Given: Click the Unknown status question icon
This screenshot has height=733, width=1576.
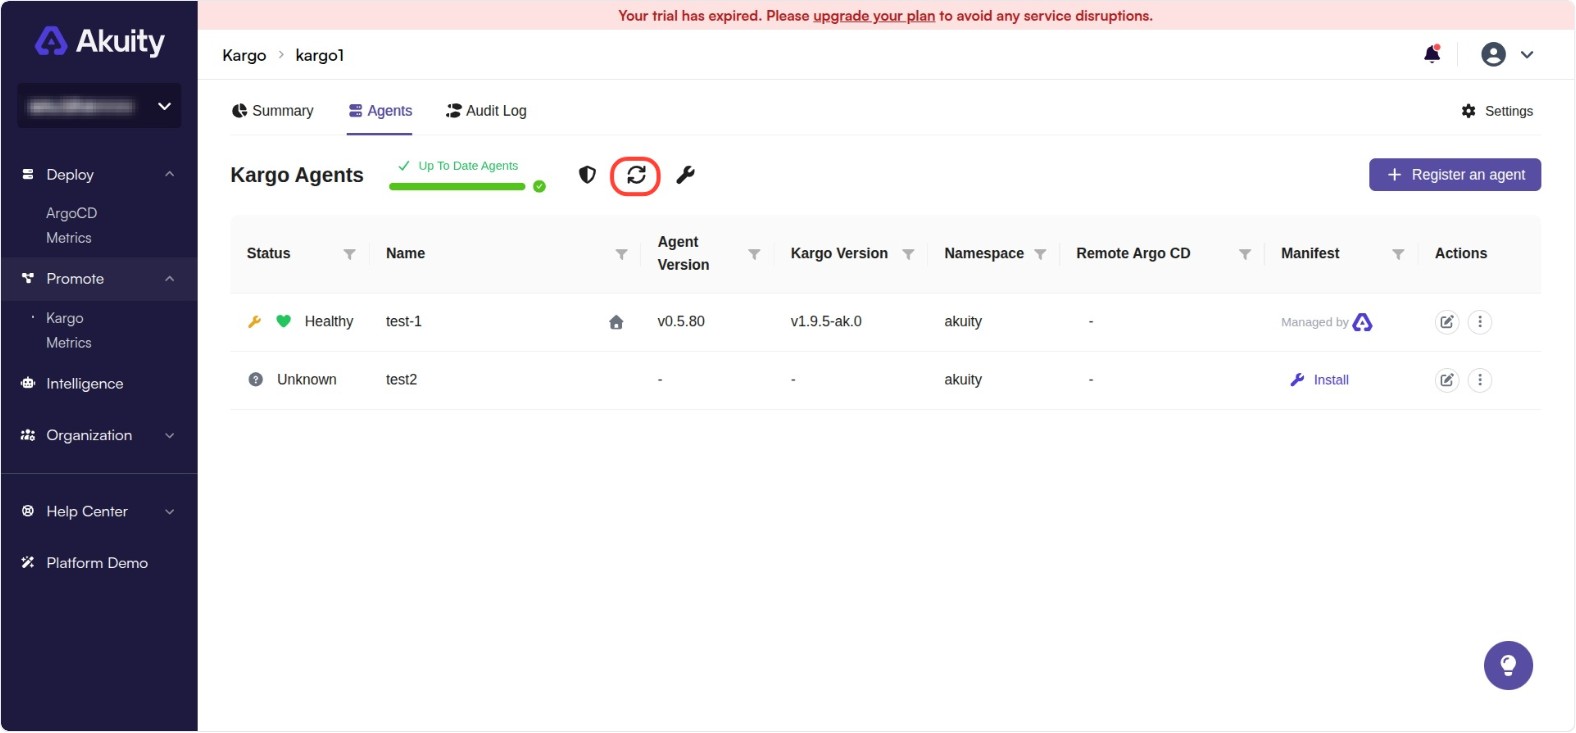Looking at the screenshot, I should point(256,380).
